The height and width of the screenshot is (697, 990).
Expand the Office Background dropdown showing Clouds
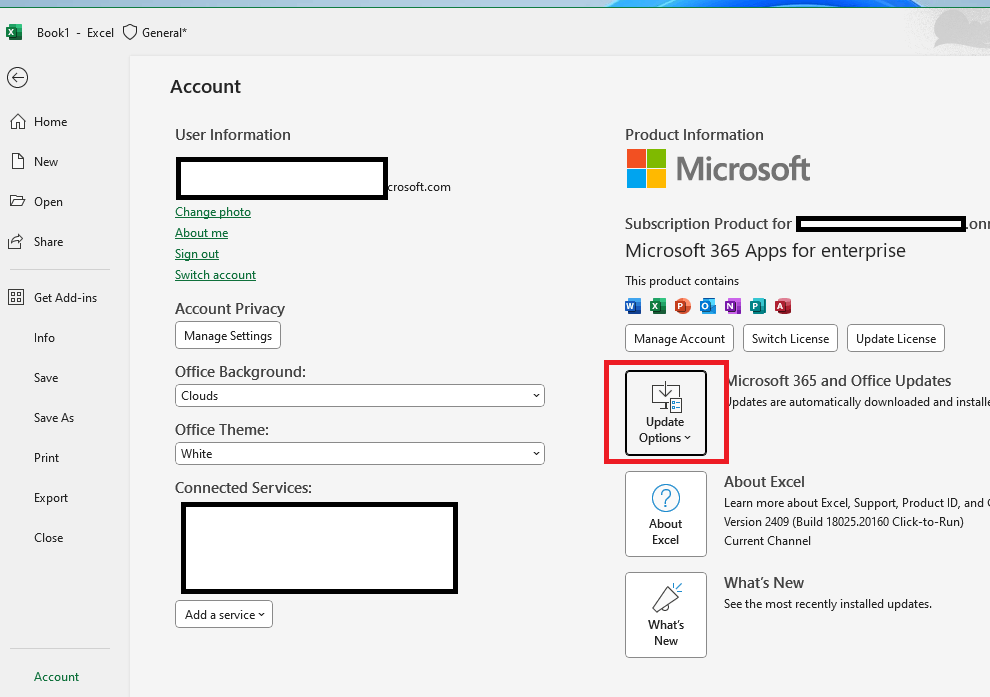(360, 396)
